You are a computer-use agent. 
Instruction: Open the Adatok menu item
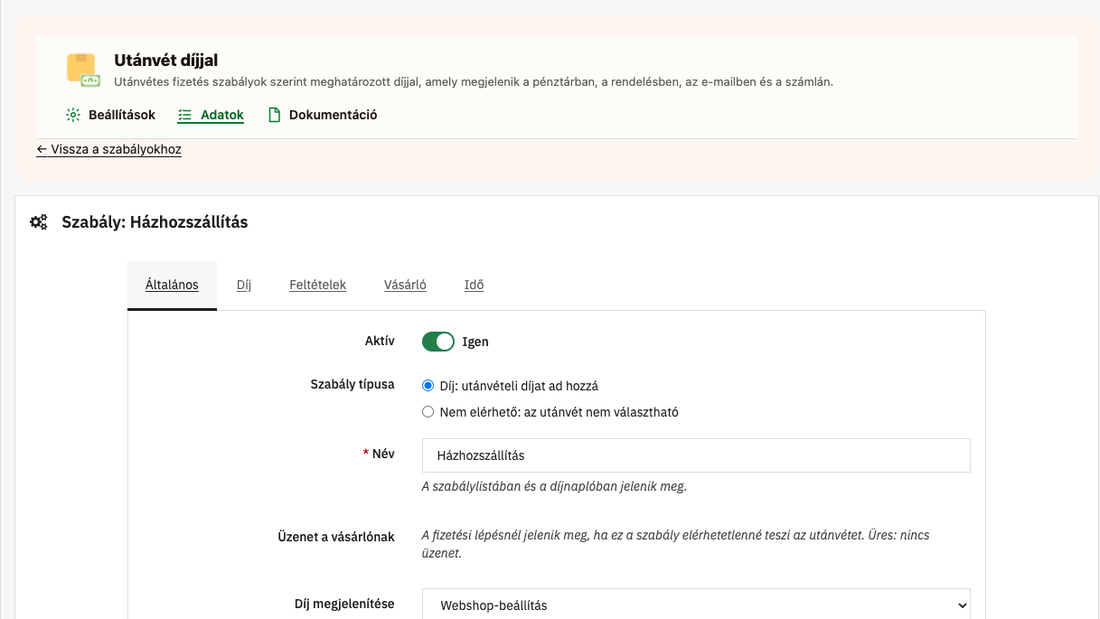(210, 115)
